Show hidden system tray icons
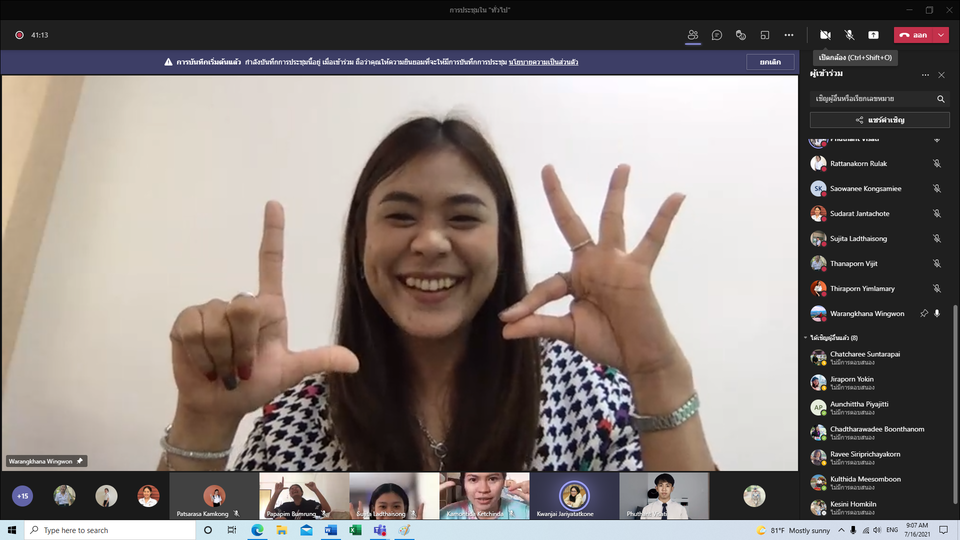This screenshot has width=960, height=540. 841,530
